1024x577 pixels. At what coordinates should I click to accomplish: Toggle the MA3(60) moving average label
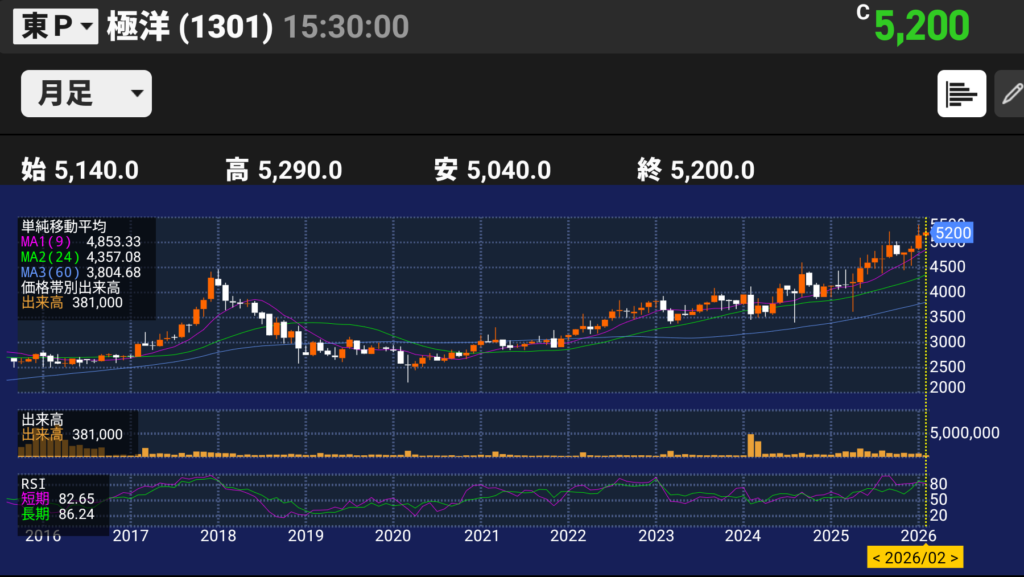coord(84,272)
